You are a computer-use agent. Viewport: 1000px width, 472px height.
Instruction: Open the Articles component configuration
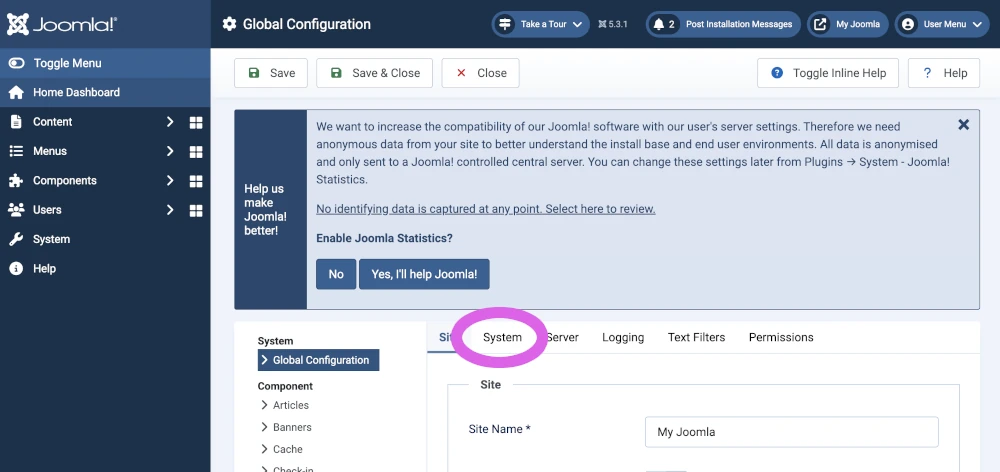pos(290,405)
